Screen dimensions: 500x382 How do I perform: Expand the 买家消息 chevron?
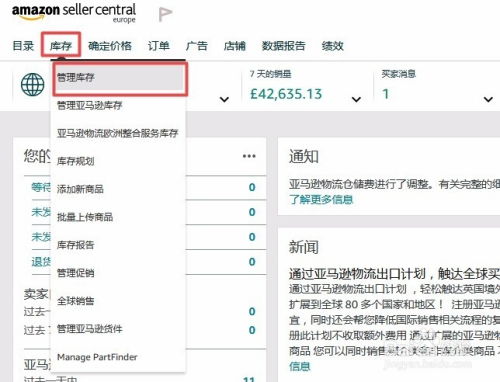coord(488,99)
